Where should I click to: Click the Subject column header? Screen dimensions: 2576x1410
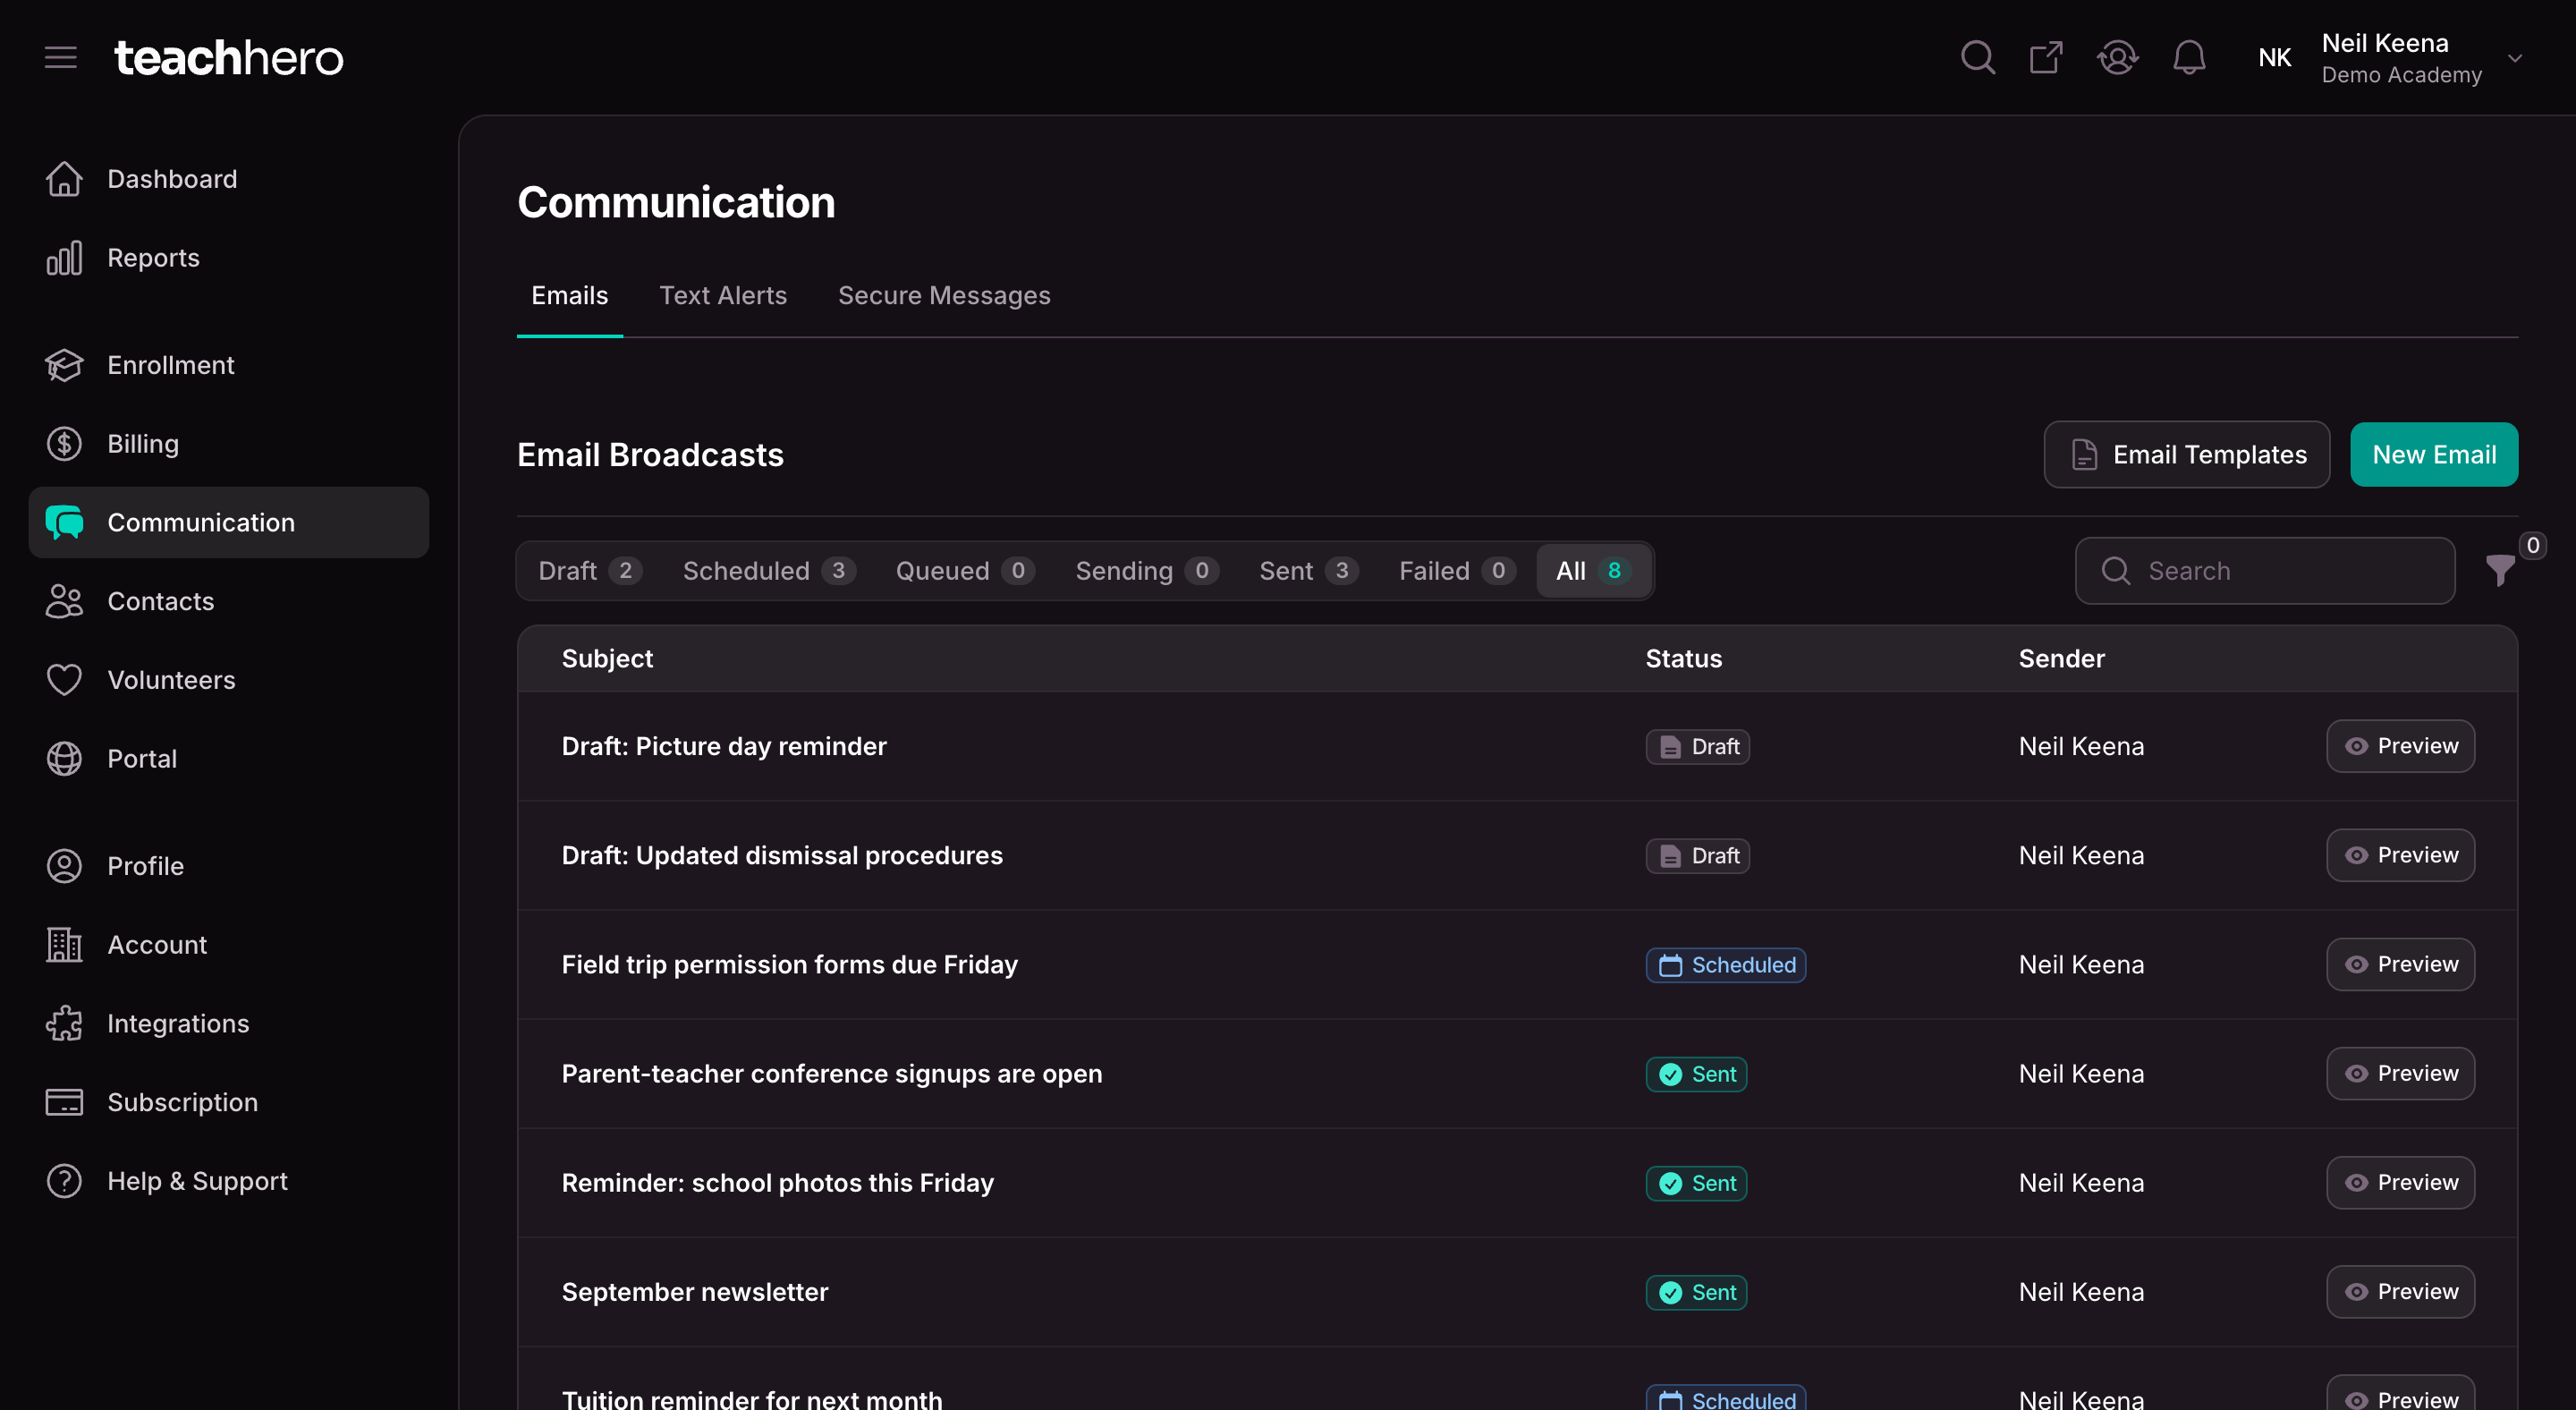click(x=607, y=658)
